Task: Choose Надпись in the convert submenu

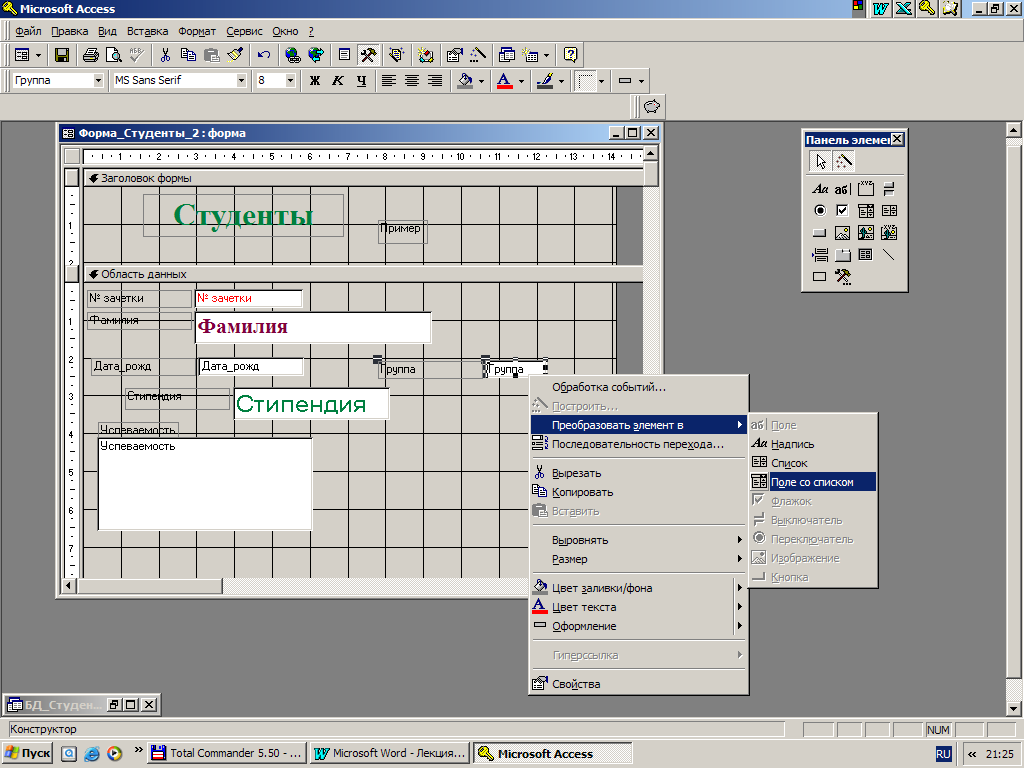Action: point(812,444)
